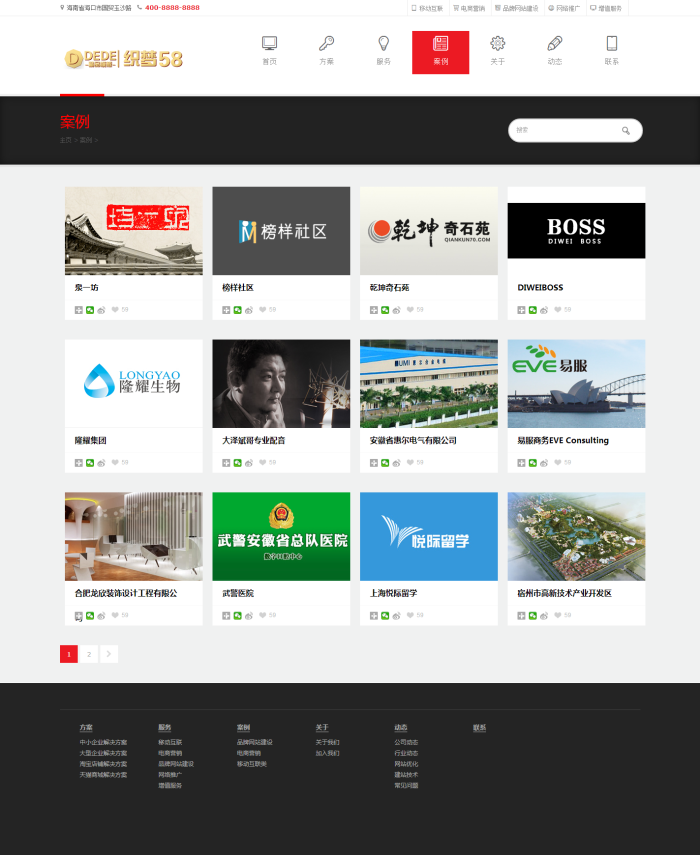Screen dimensions: 700x855
Task: Open 关于我们 in the footer
Action: (x=328, y=742)
